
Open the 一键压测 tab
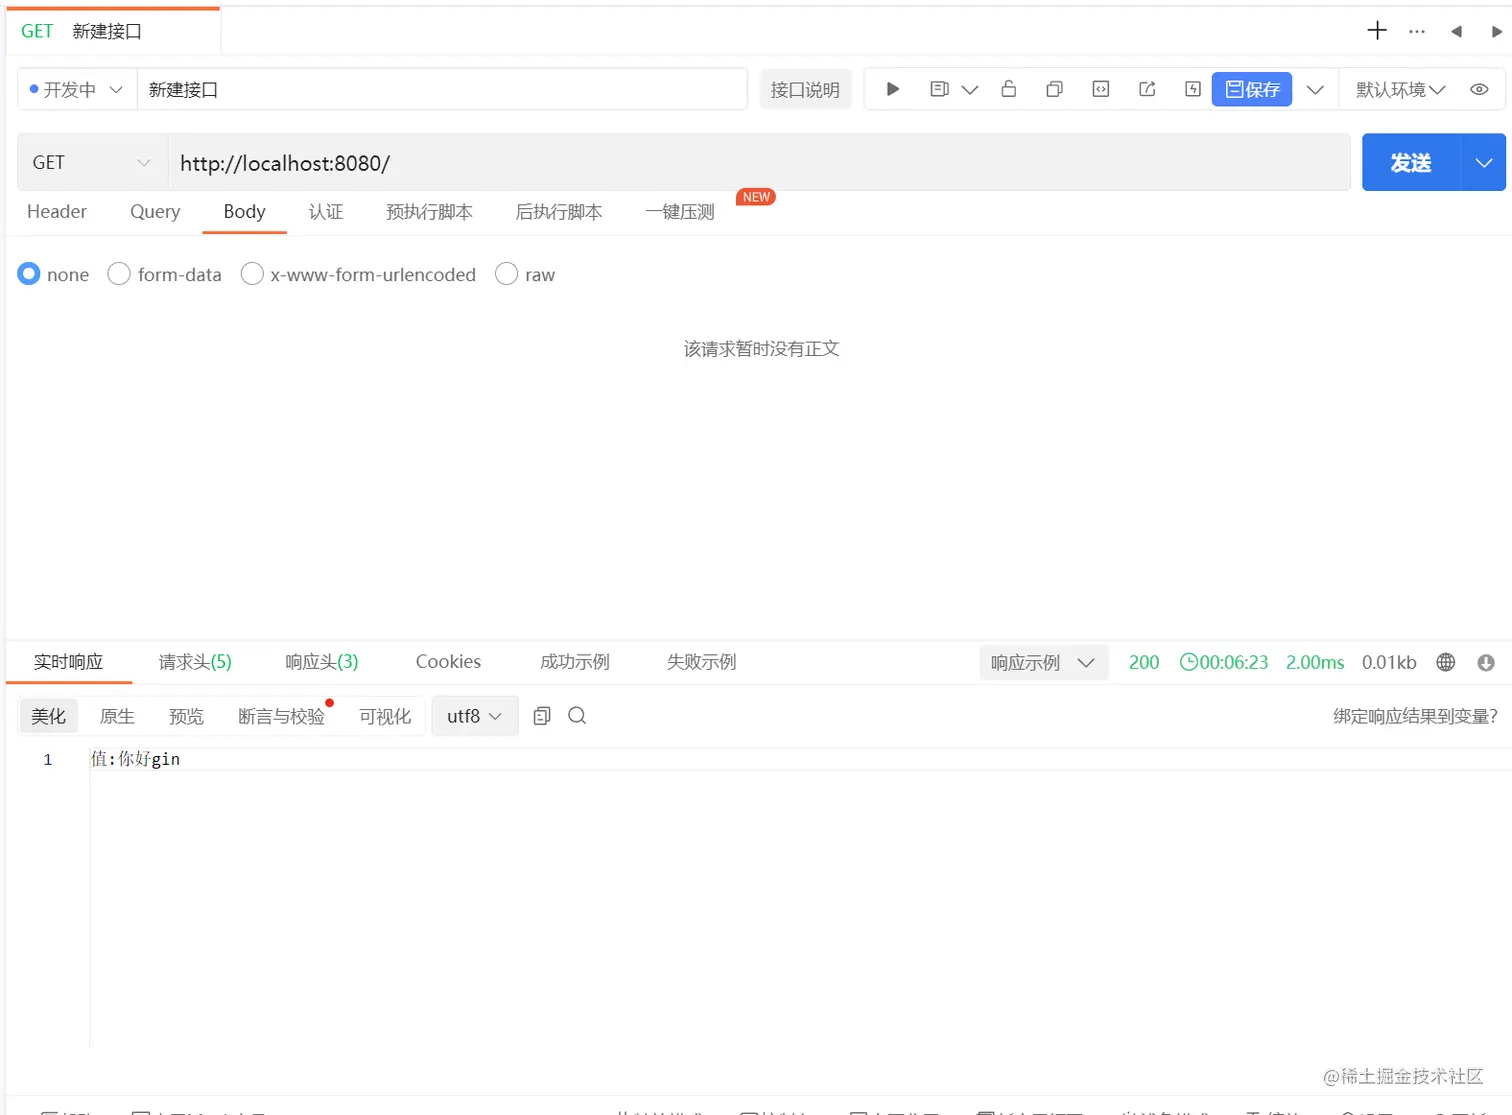click(679, 211)
